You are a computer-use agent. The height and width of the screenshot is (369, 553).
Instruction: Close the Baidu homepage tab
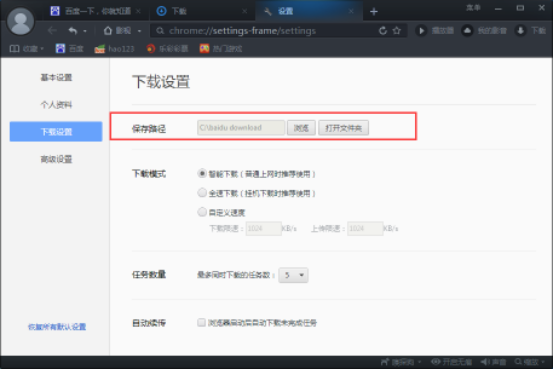(138, 11)
